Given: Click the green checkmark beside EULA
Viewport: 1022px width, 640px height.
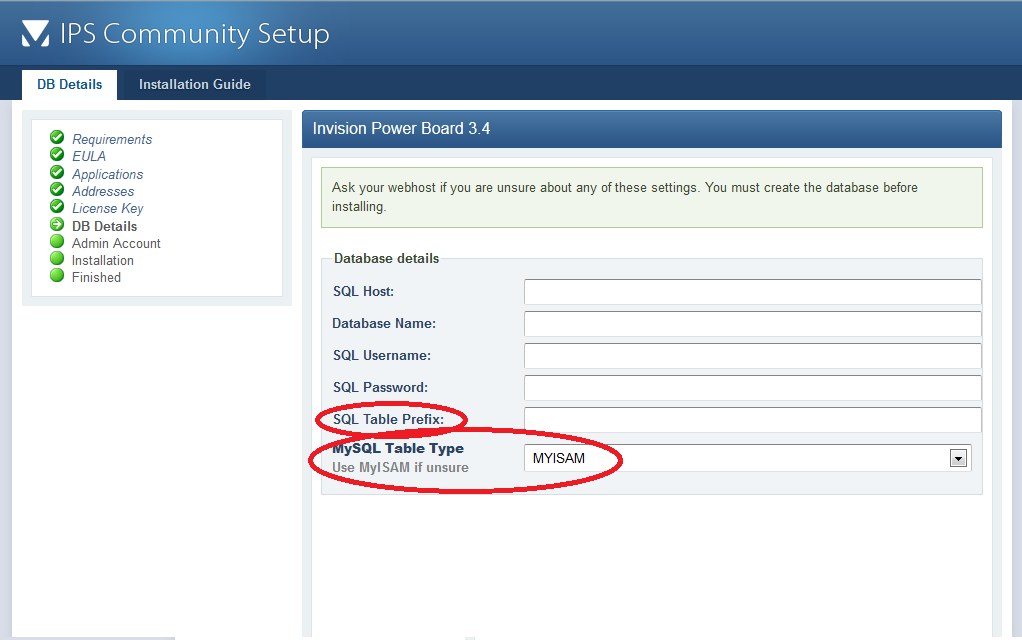Looking at the screenshot, I should pos(57,154).
